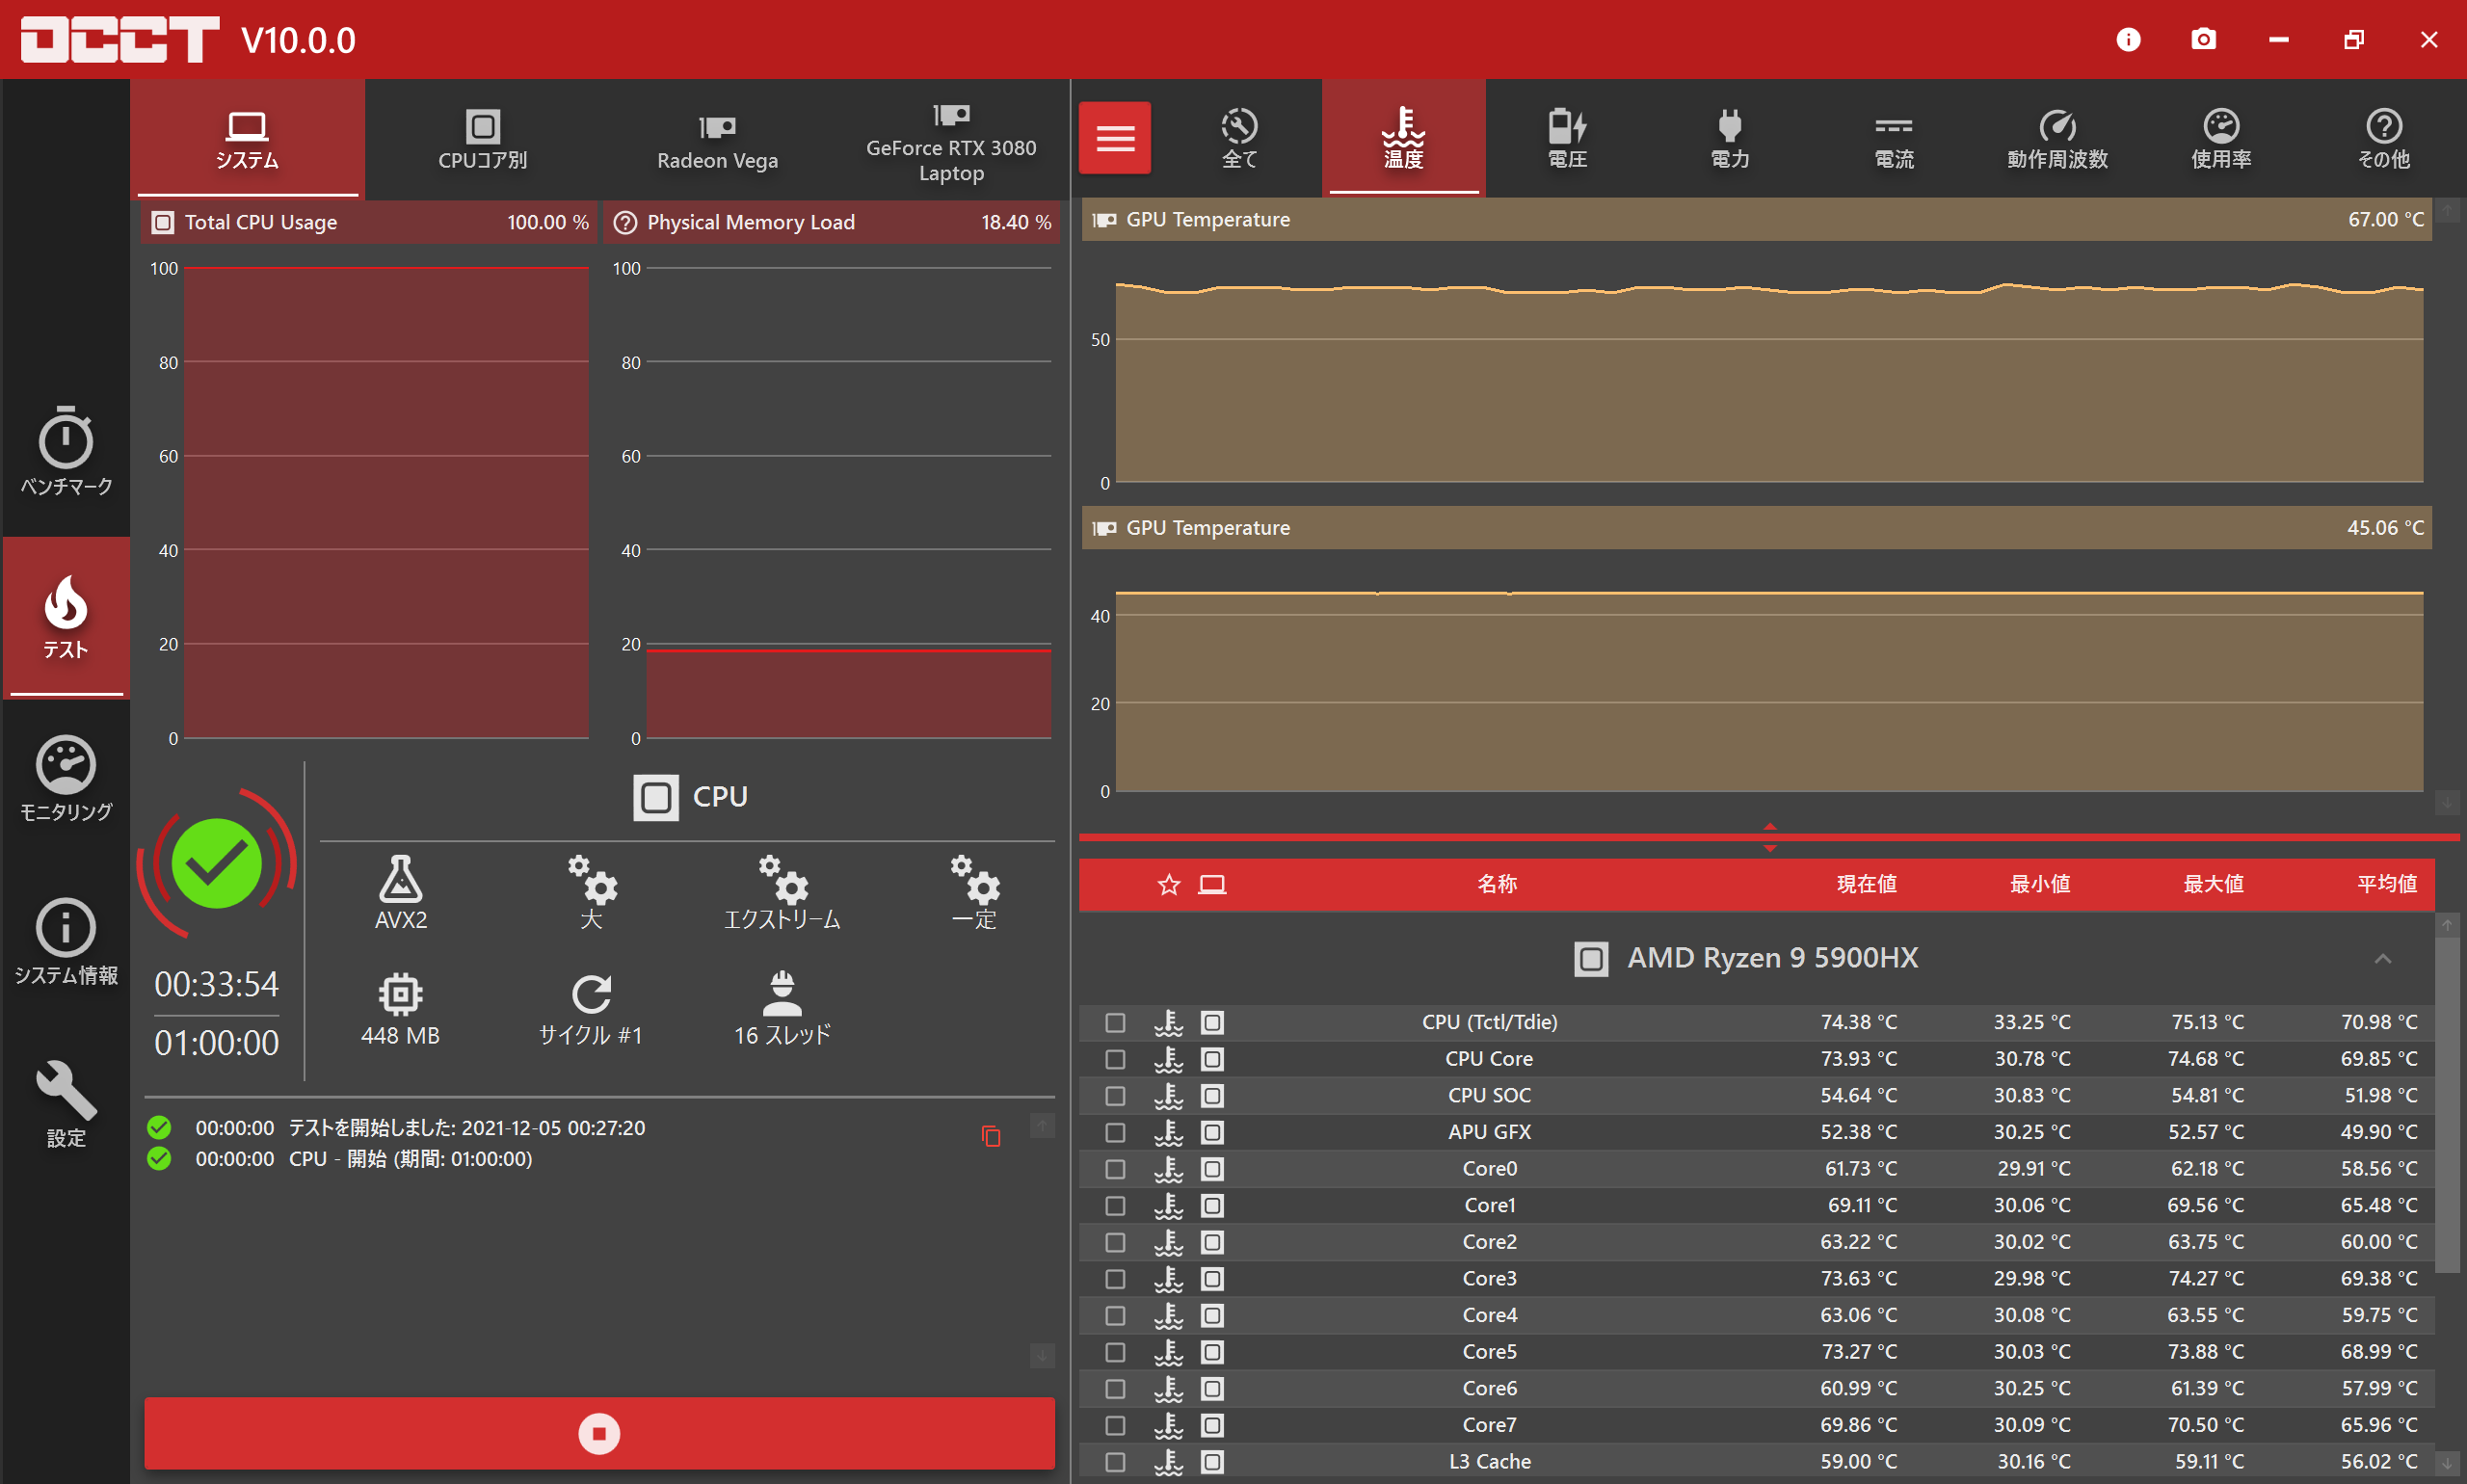
Task: Click the 45.06 °C GPU Temperature header
Action: (1756, 528)
